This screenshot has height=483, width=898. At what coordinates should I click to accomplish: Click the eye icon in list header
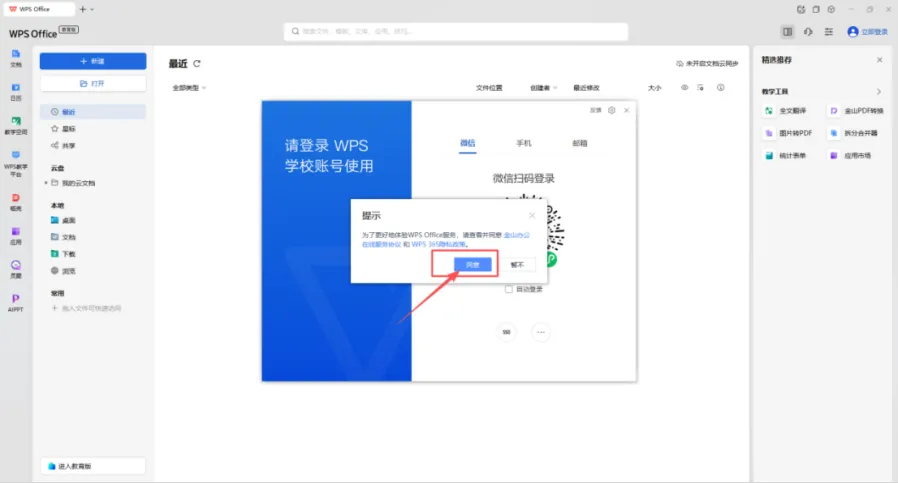coord(684,88)
